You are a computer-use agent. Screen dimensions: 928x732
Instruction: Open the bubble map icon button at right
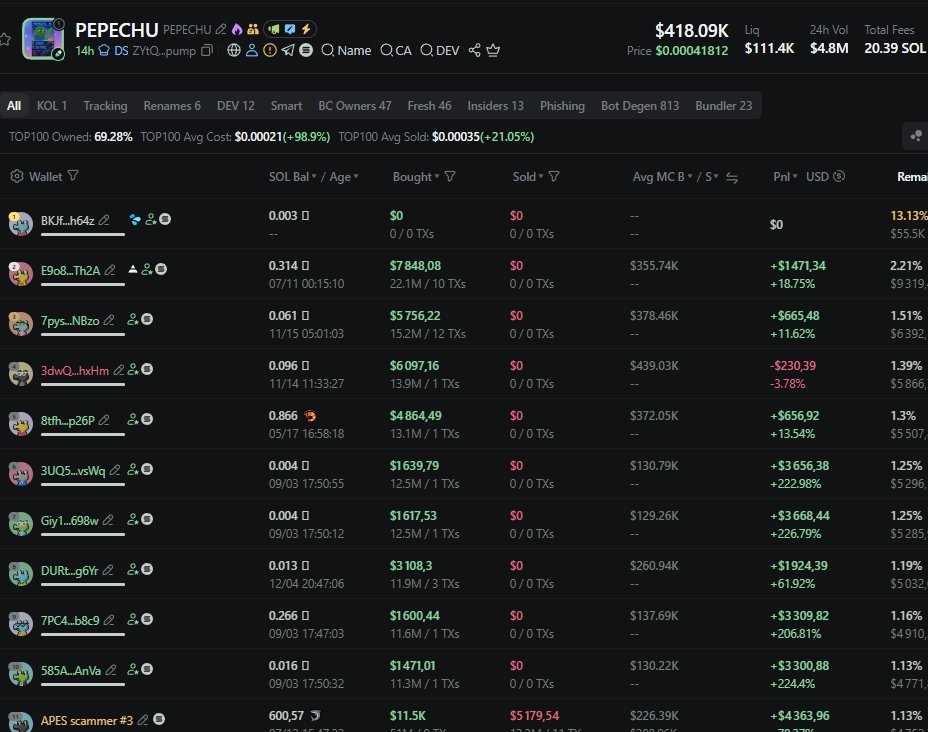pyautogui.click(x=916, y=136)
